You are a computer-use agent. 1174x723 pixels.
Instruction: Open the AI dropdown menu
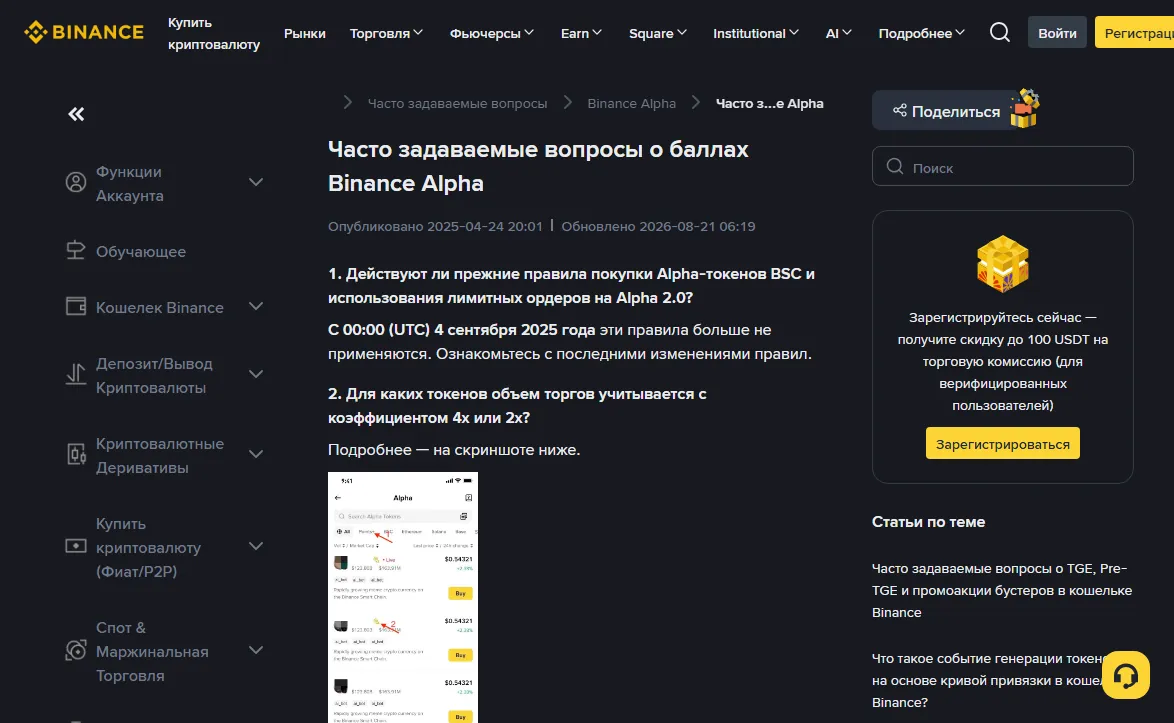click(x=839, y=33)
